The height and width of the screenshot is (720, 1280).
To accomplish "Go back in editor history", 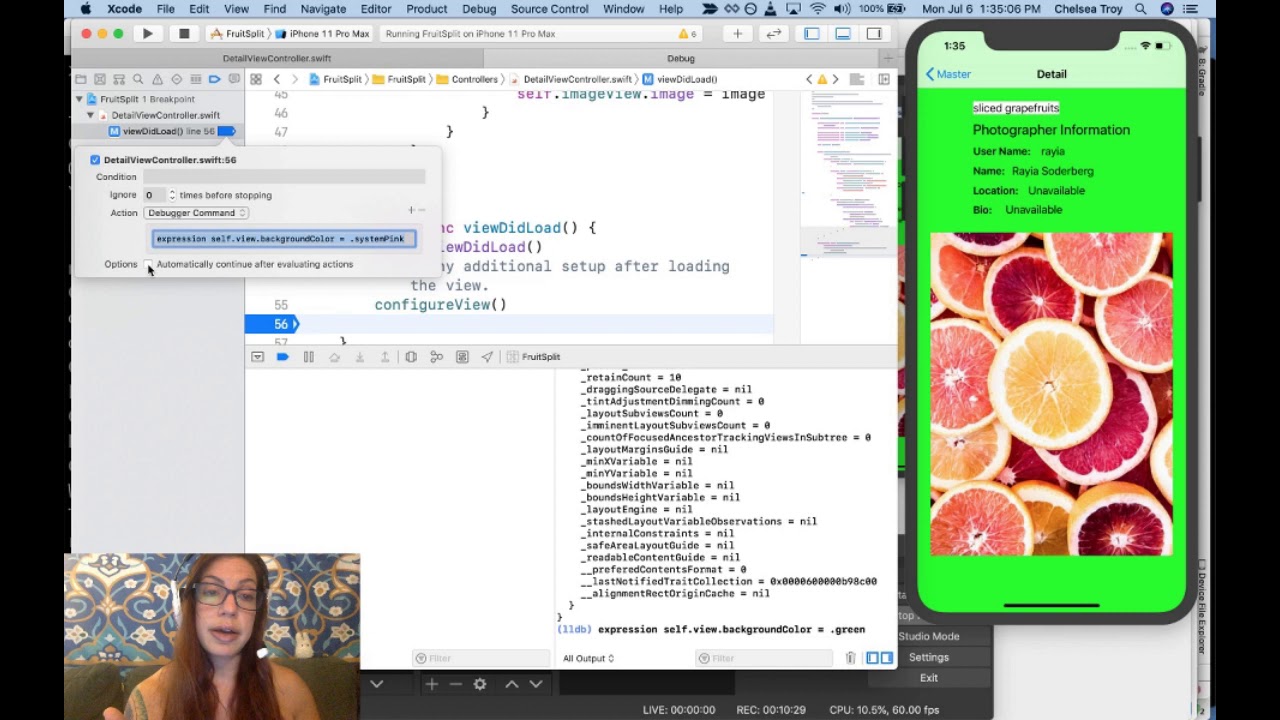I will 277,79.
